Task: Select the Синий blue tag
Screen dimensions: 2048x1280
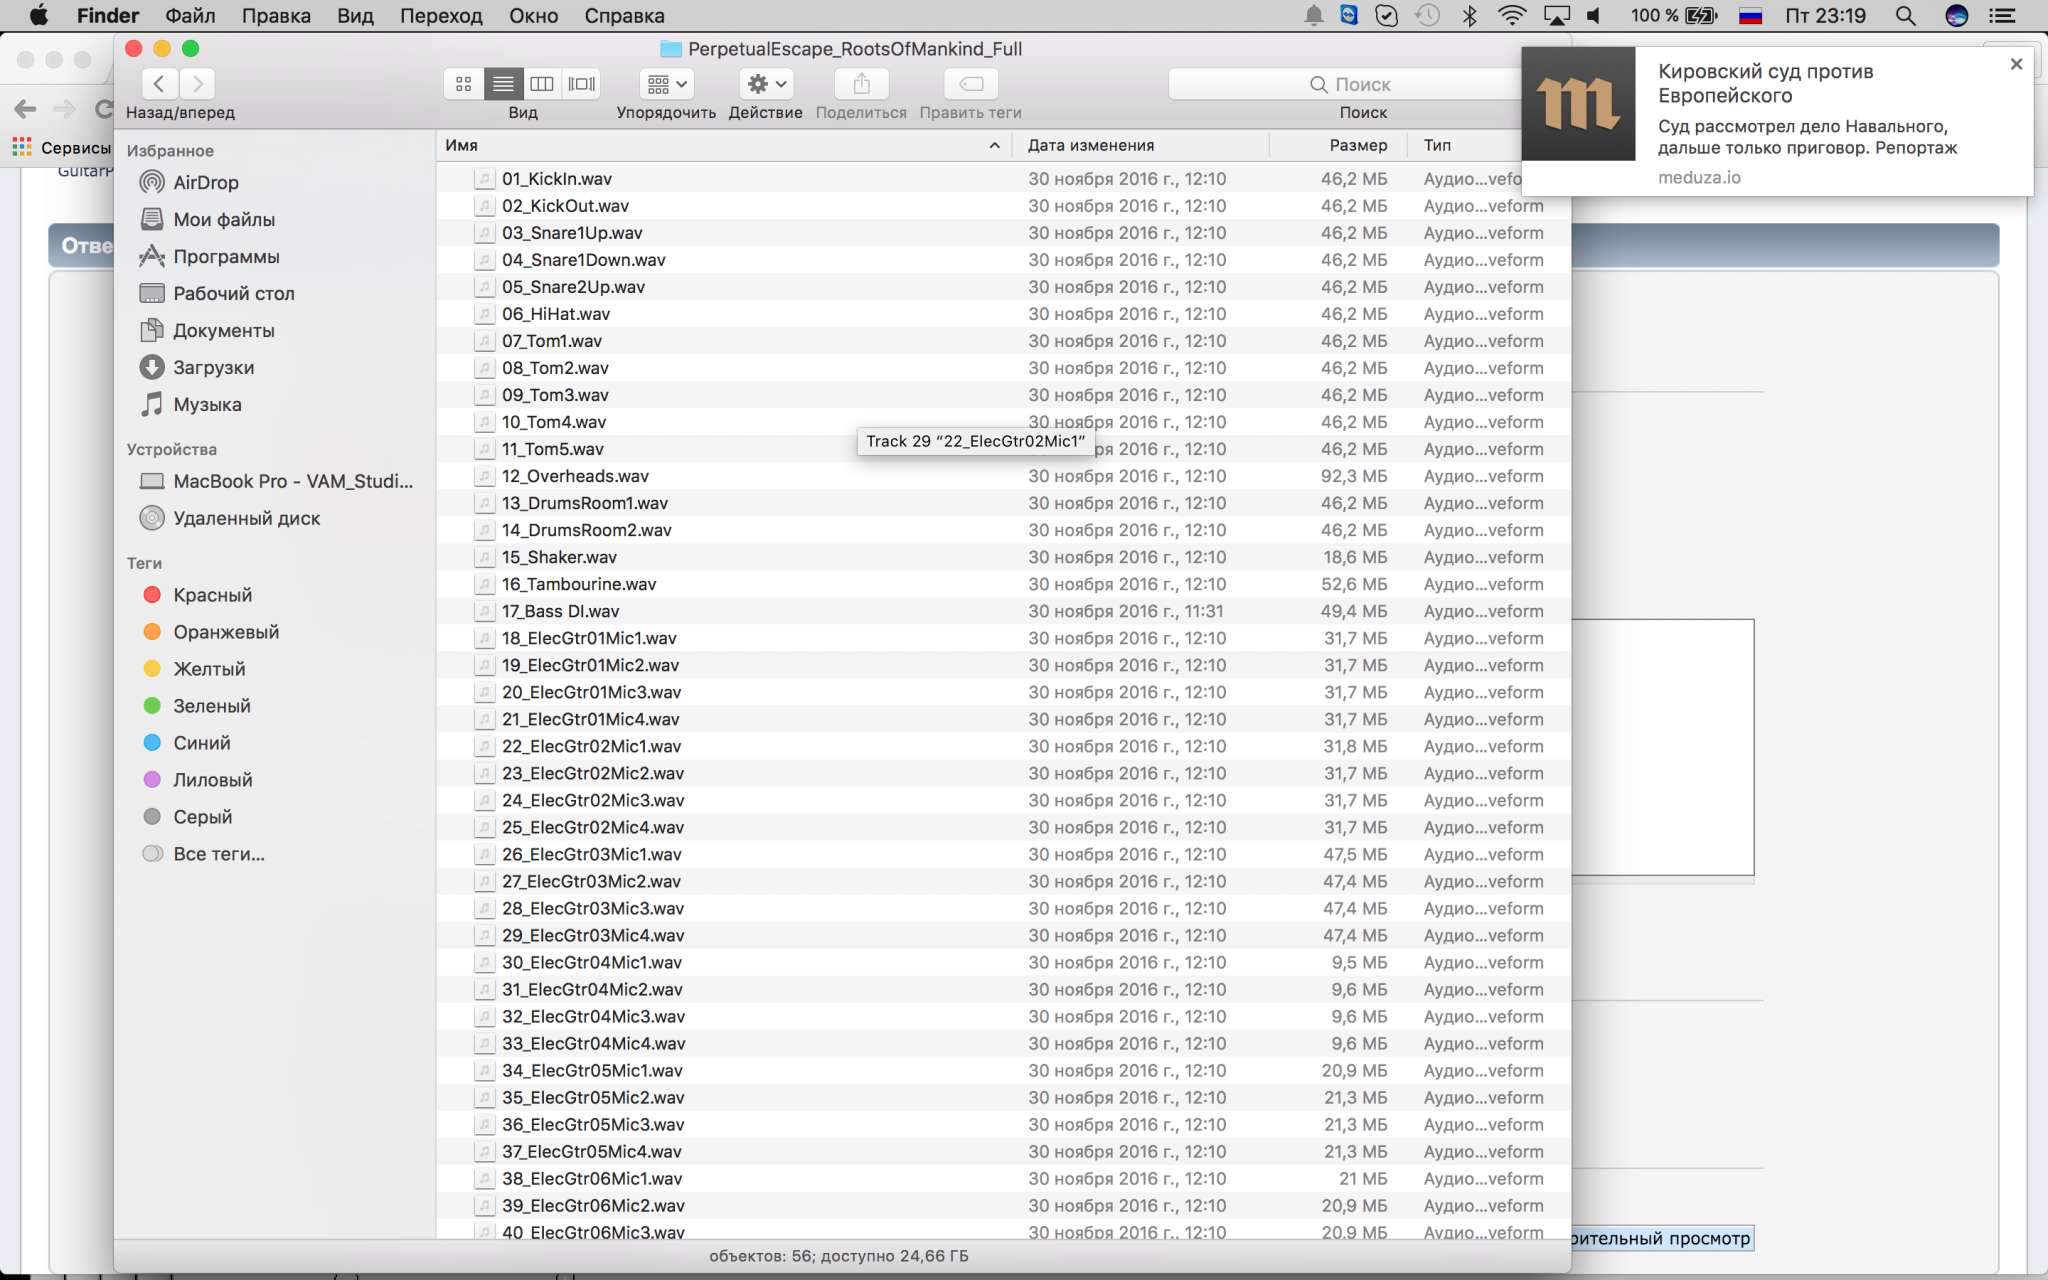Action: pos(201,743)
